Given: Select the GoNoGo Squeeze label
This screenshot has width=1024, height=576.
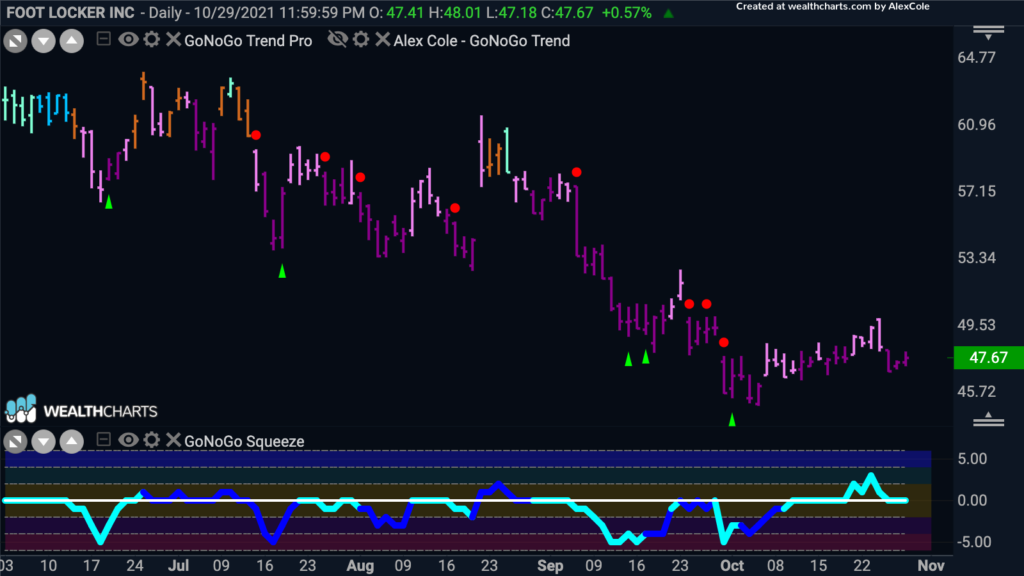Looking at the screenshot, I should (244, 441).
